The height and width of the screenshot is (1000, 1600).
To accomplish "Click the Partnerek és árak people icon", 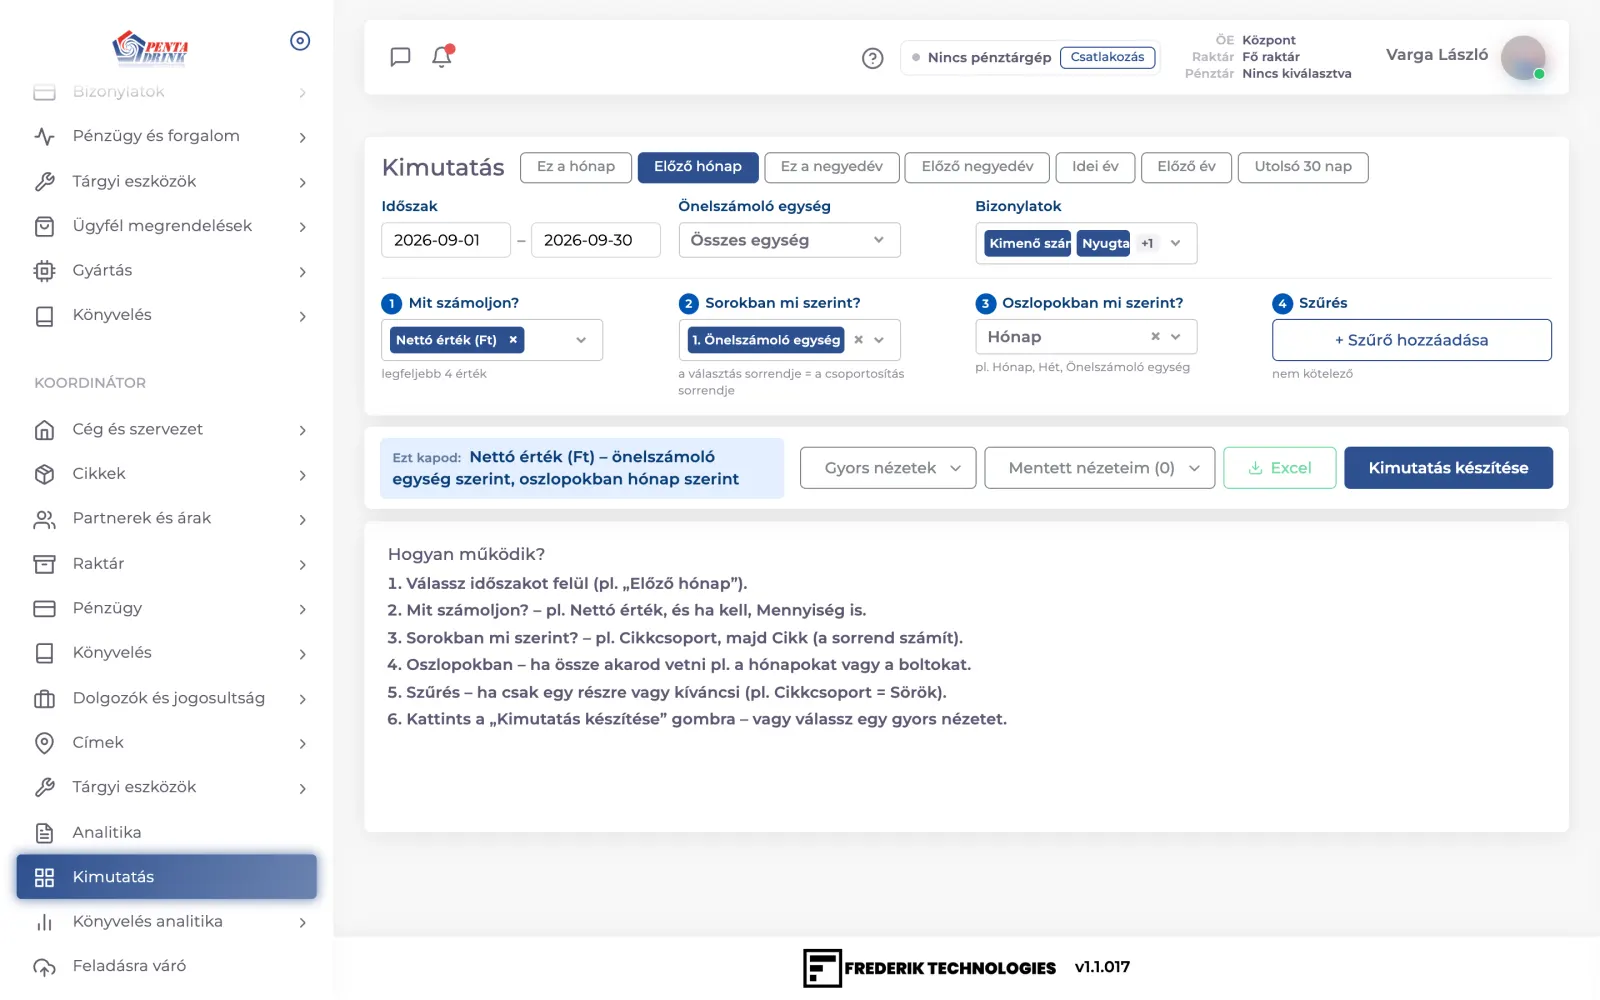I will pyautogui.click(x=44, y=519).
